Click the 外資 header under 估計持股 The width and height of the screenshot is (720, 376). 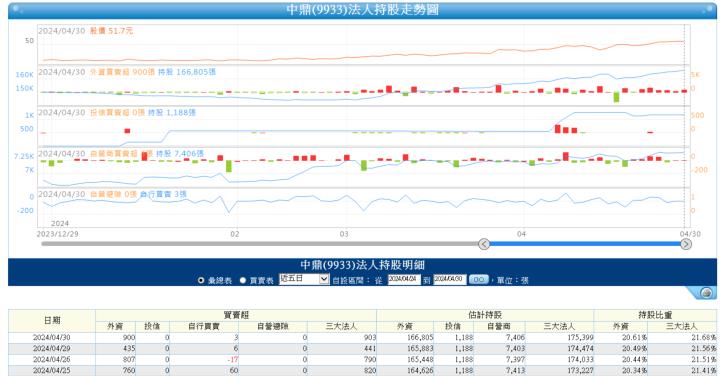point(405,326)
